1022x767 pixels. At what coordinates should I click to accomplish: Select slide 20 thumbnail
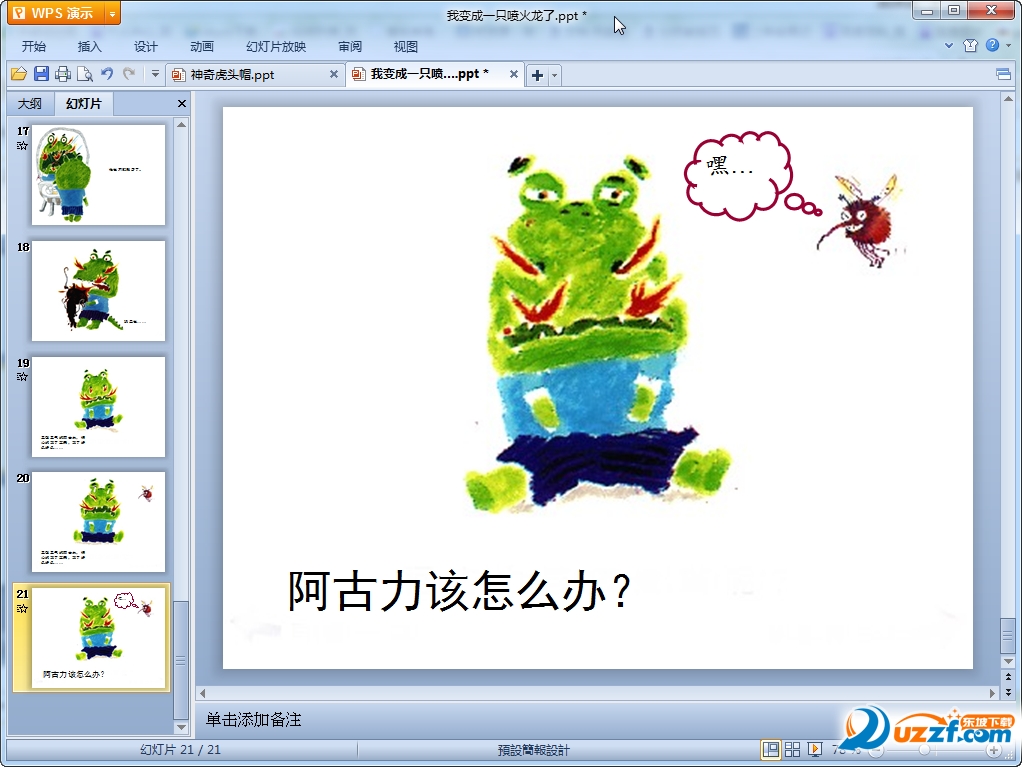coord(98,522)
